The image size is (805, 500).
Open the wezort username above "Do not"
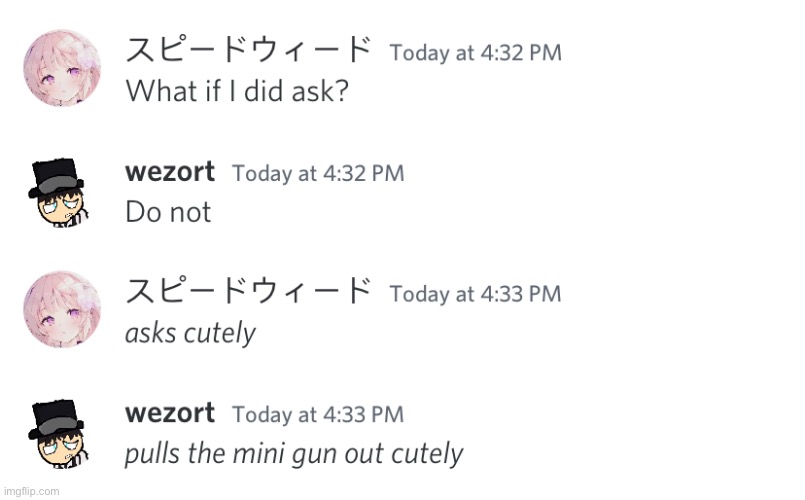click(x=170, y=172)
